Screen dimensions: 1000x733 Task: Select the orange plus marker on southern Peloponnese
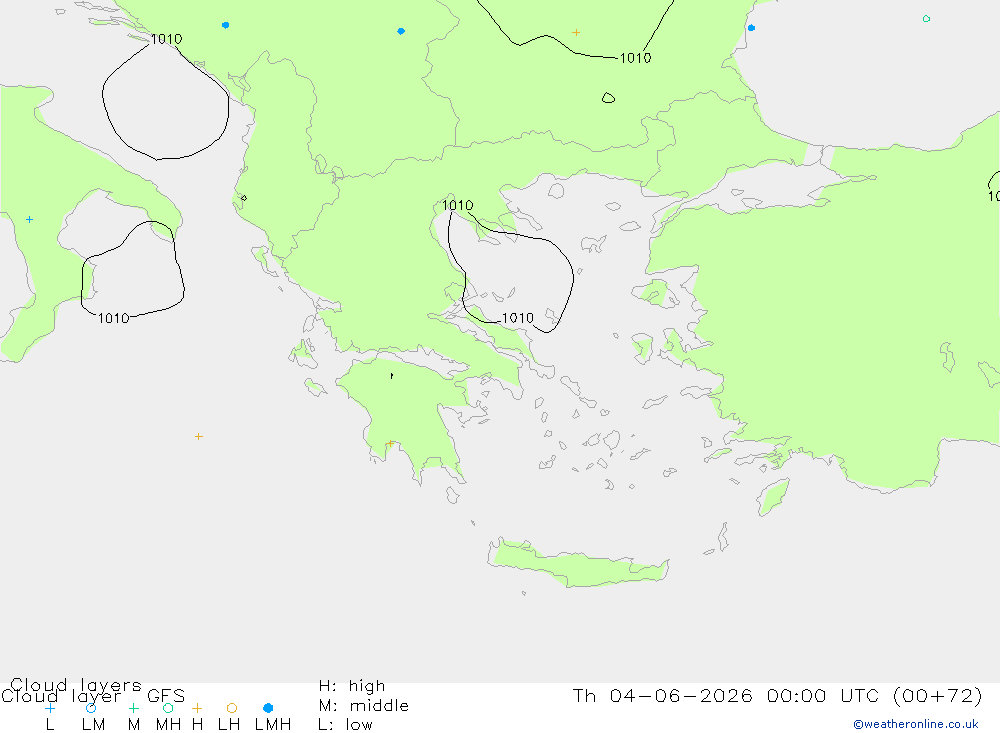point(390,443)
